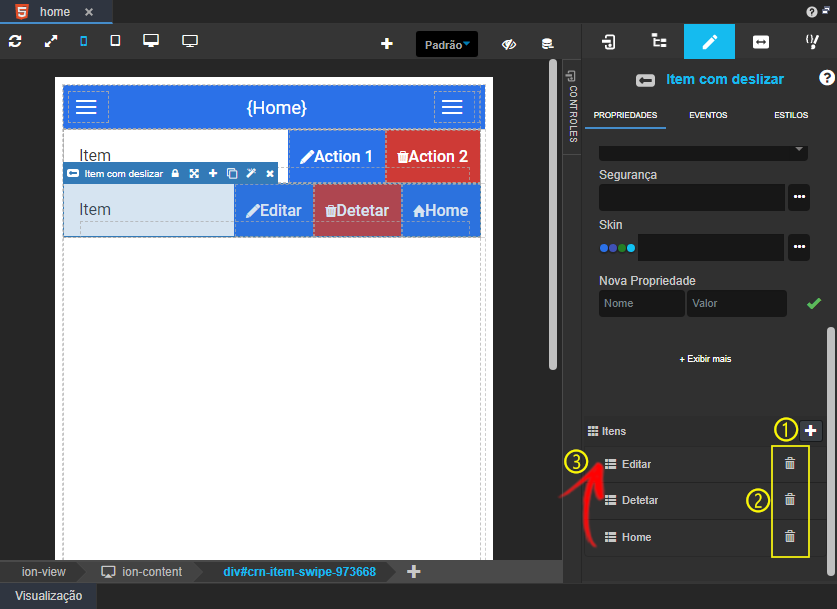Open the braces code panel icon
Image resolution: width=837 pixels, height=609 pixels.
pyautogui.click(x=812, y=41)
